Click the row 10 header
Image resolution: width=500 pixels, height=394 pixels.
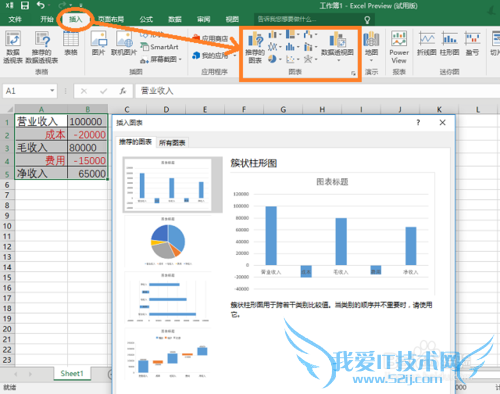(7, 226)
